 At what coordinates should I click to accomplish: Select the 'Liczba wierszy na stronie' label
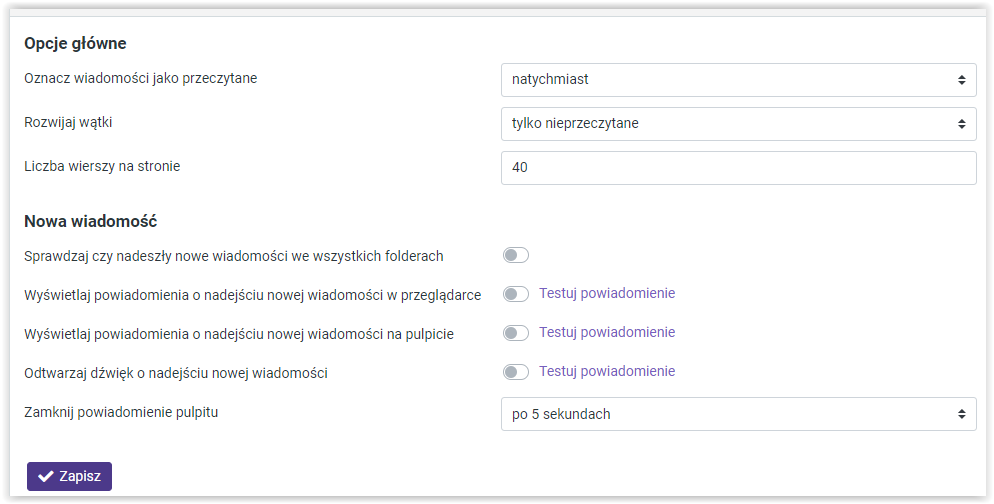pyautogui.click(x=102, y=166)
